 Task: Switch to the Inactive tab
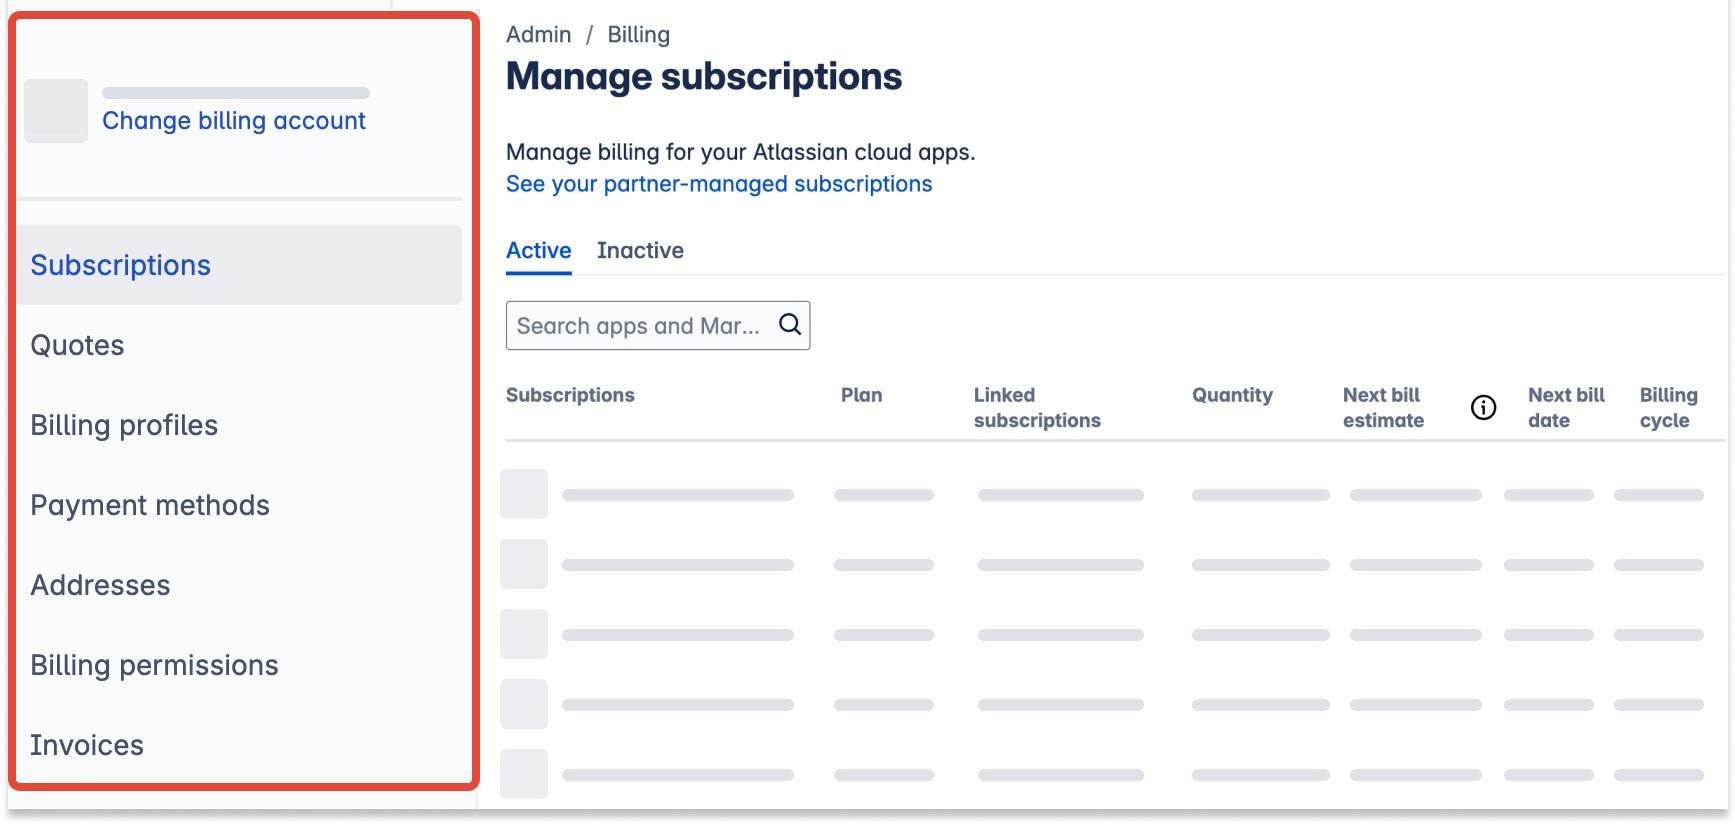pos(640,250)
